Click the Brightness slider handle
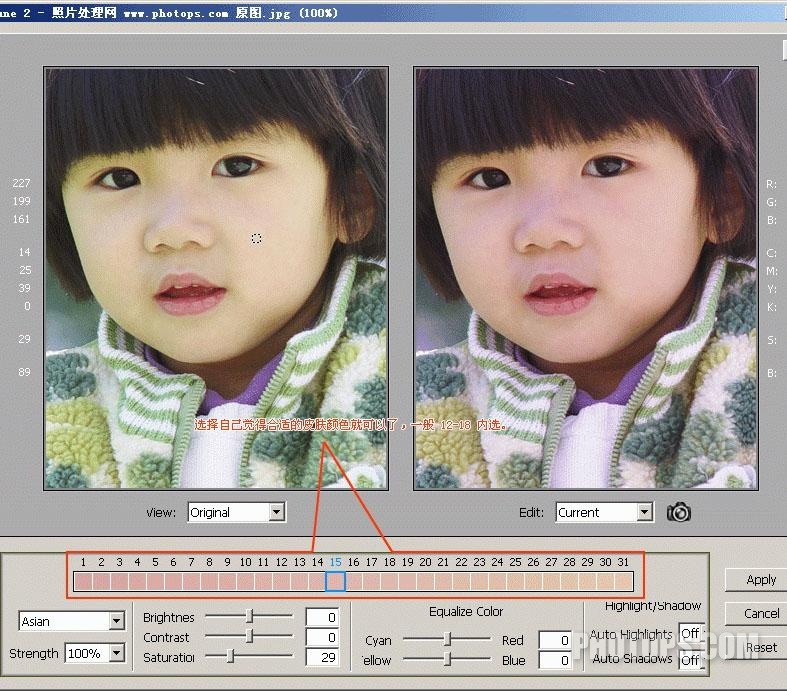Image resolution: width=787 pixels, height=691 pixels. (x=249, y=616)
